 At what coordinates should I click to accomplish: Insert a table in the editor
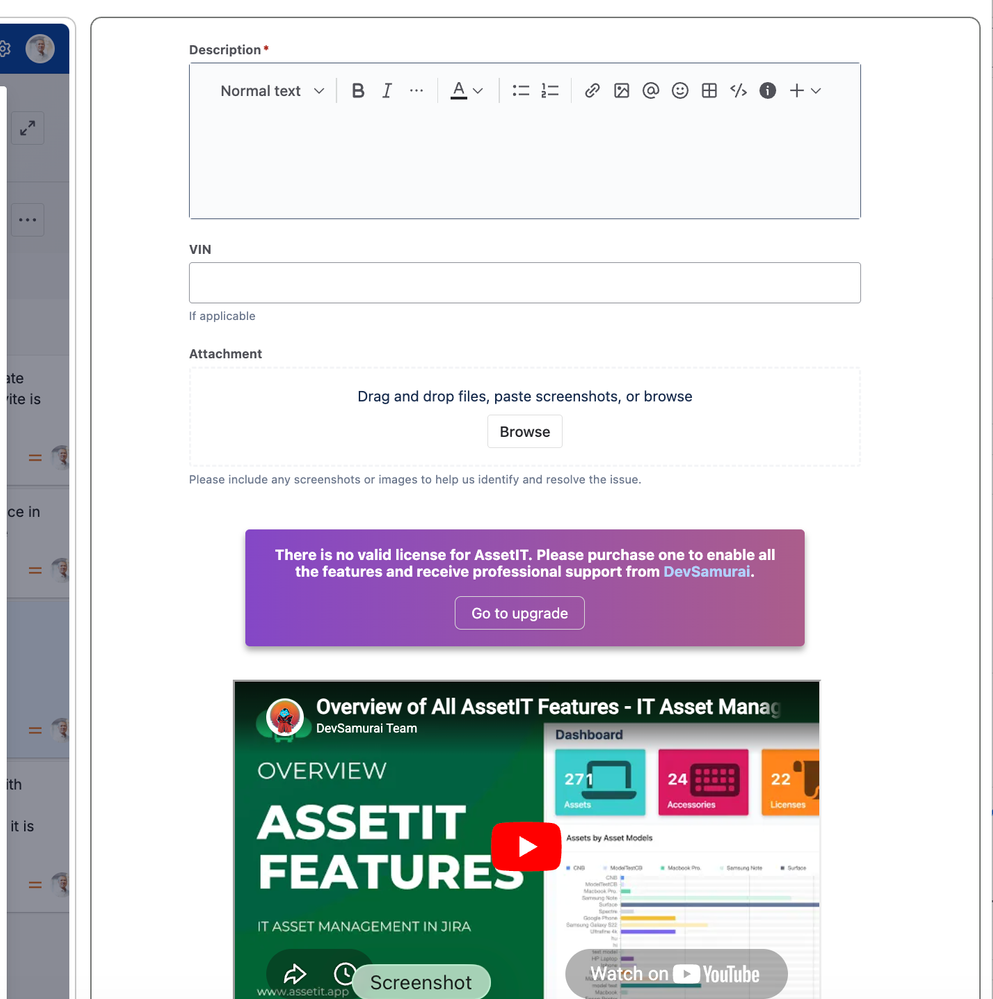click(709, 90)
